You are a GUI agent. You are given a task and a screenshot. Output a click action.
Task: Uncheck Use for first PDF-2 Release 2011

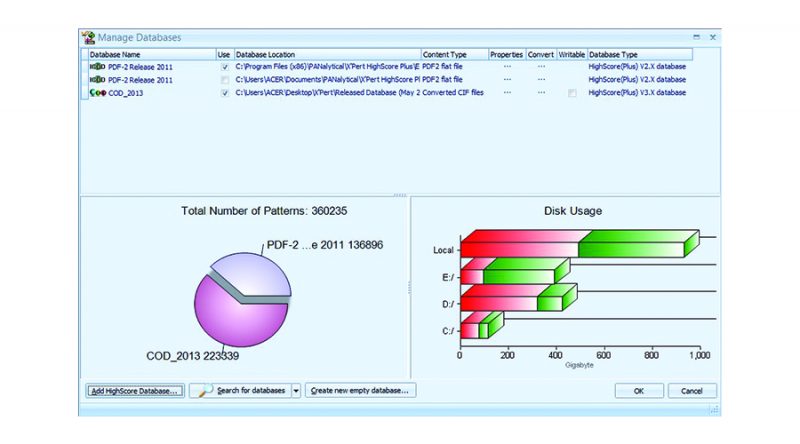tap(225, 67)
